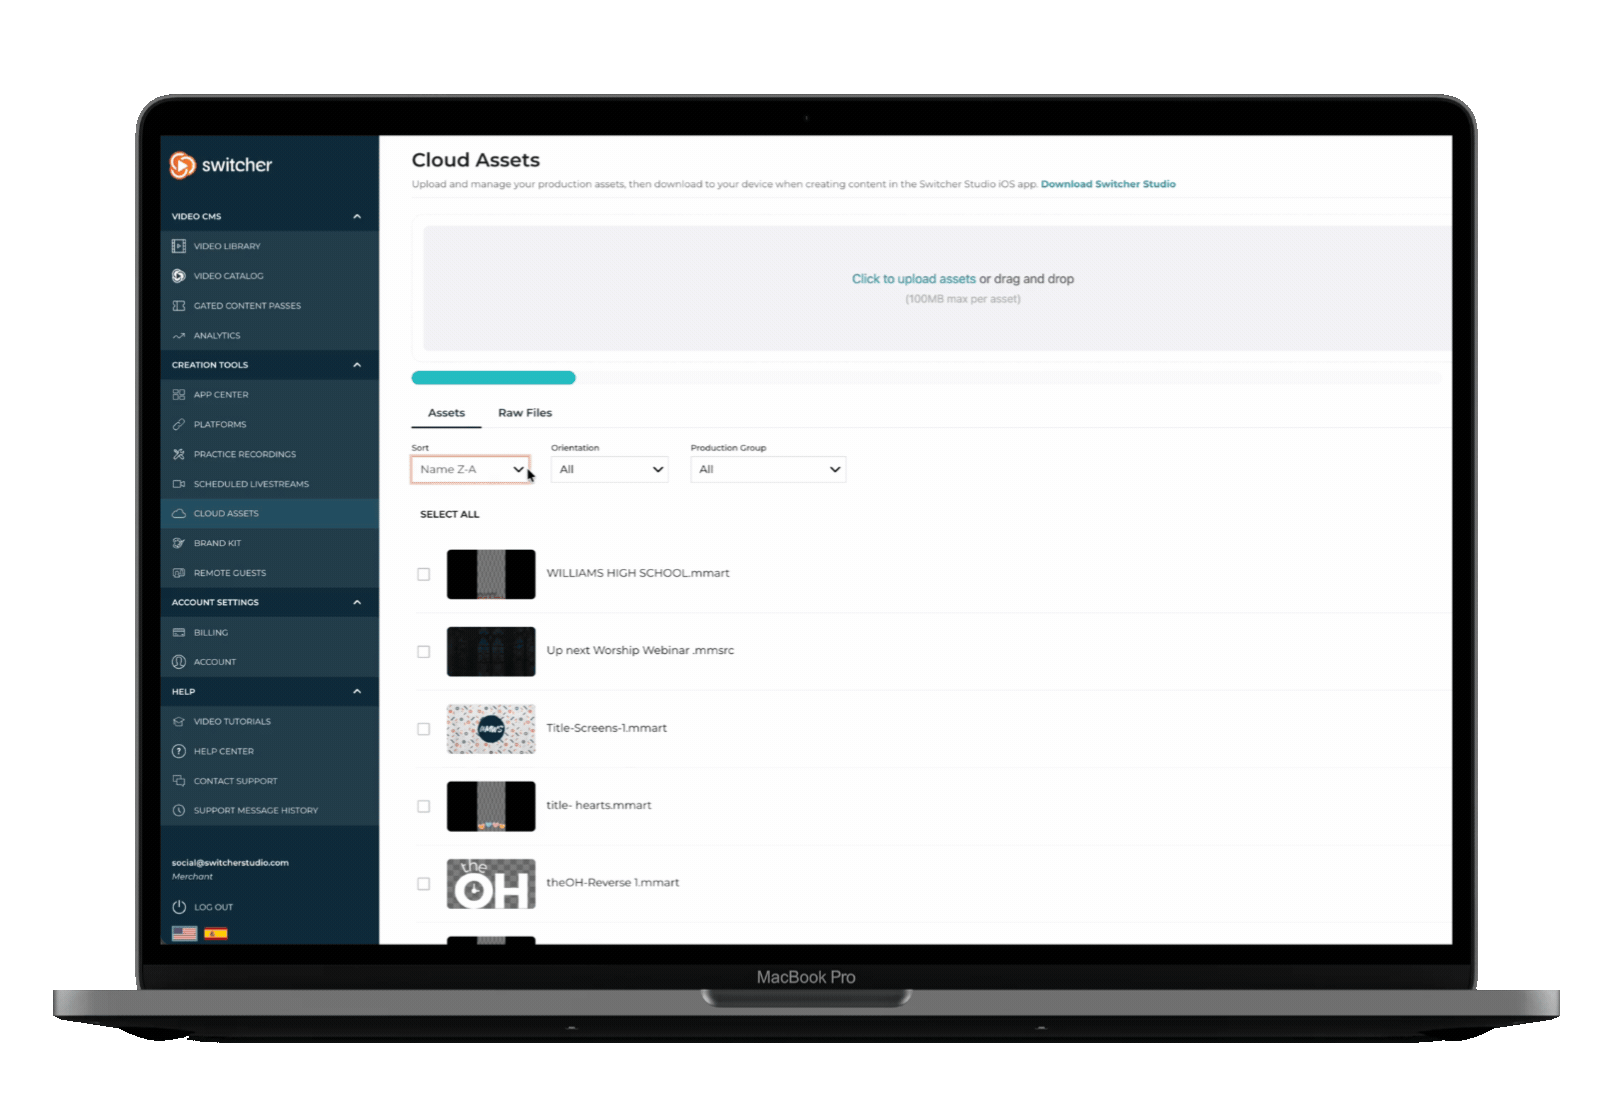This screenshot has height=1111, width=1600.
Task: Open Video Catalog icon in sidebar
Action: (179, 276)
